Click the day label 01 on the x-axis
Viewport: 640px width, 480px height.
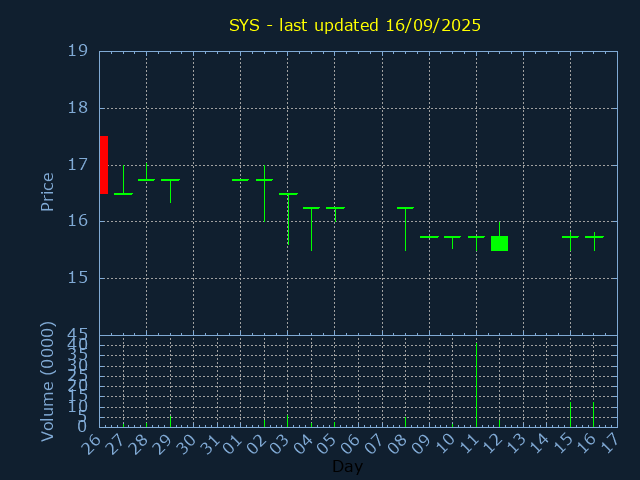[x=232, y=444]
